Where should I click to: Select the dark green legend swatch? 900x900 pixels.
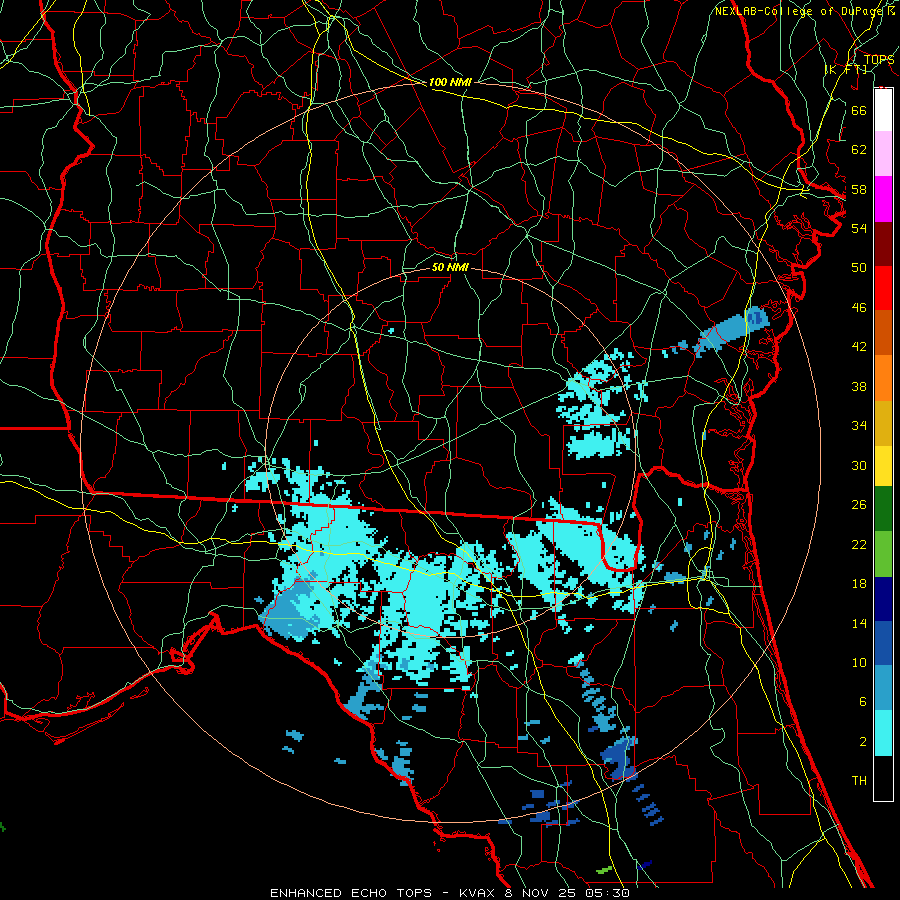click(883, 509)
